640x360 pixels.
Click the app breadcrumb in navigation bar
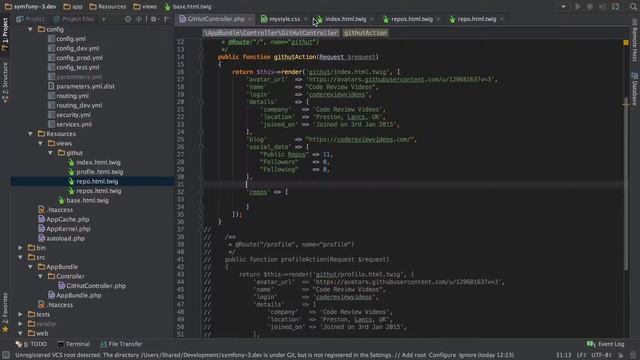(x=73, y=7)
